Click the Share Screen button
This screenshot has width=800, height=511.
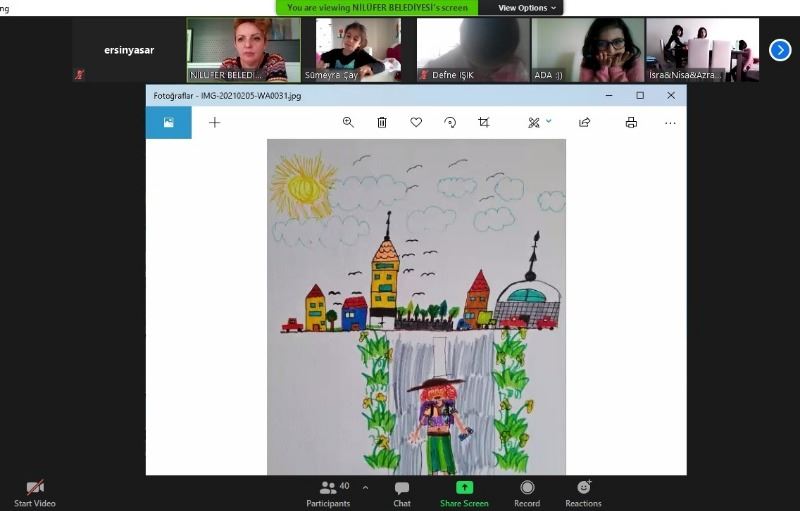[x=464, y=494]
